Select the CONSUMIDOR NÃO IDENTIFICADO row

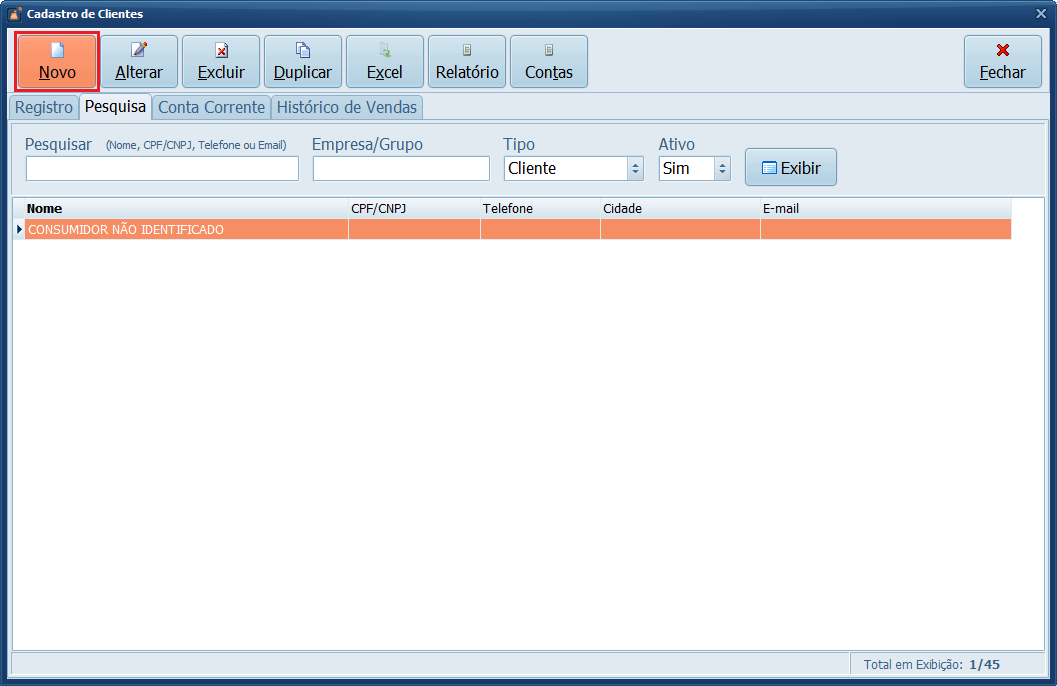[x=186, y=230]
